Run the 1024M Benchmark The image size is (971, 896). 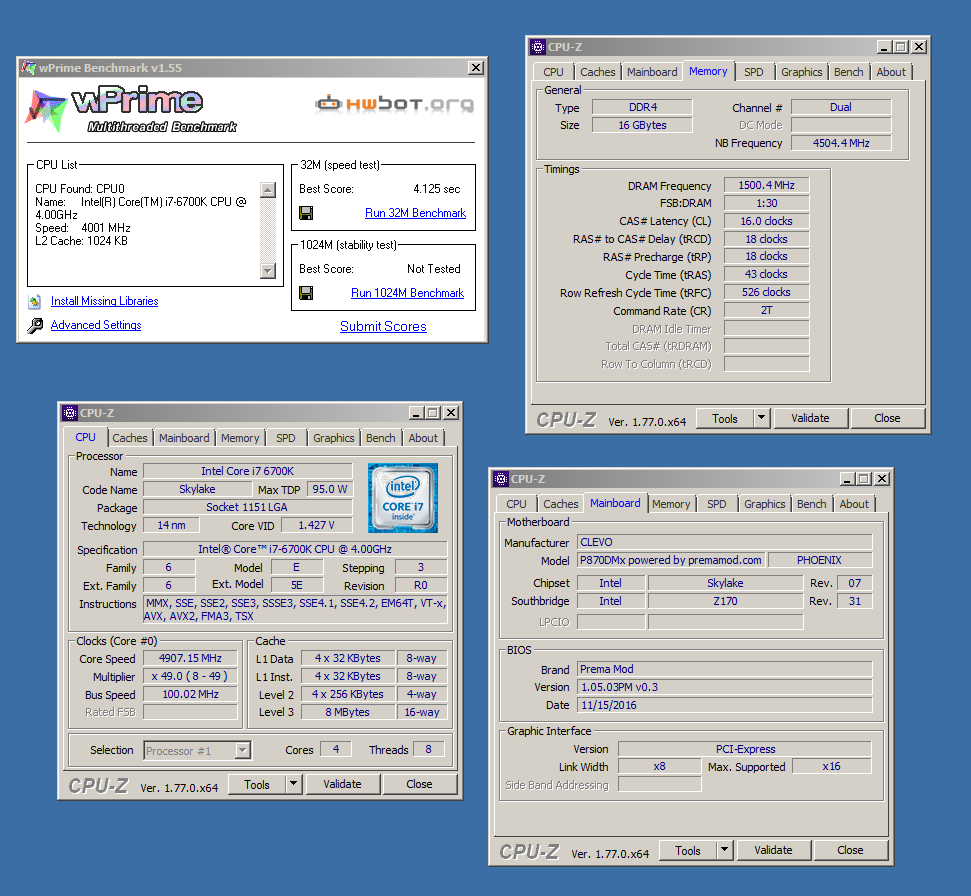(407, 293)
